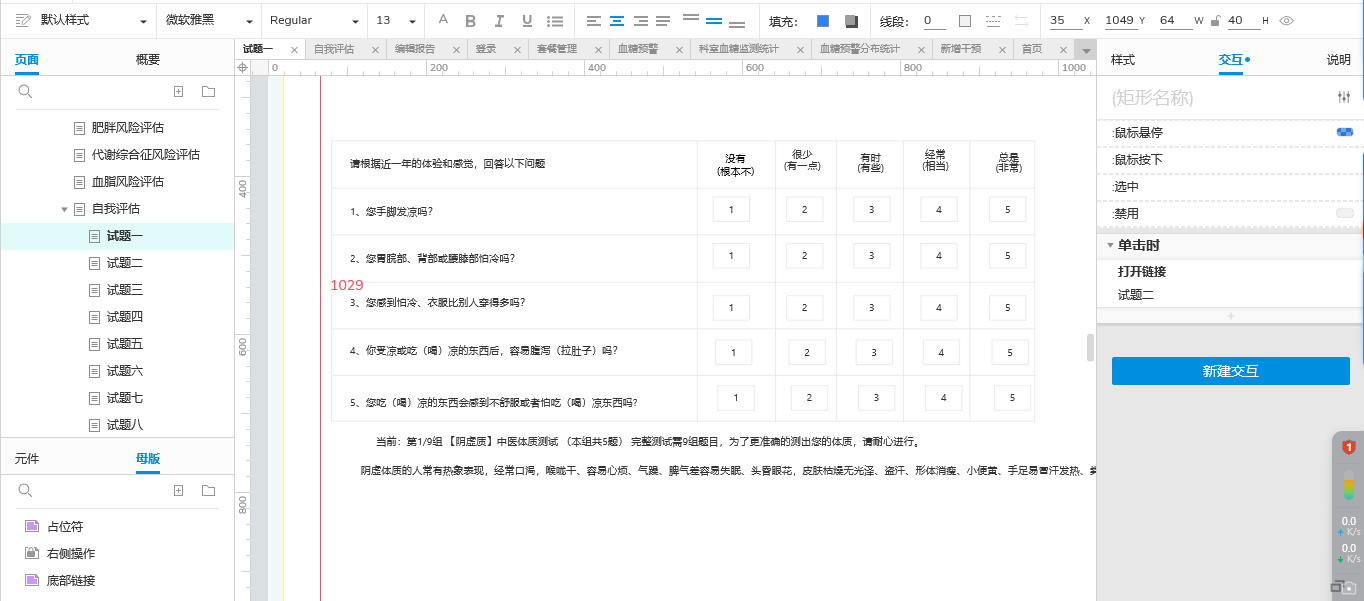
Task: Open the line color box icon
Action: click(x=965, y=21)
